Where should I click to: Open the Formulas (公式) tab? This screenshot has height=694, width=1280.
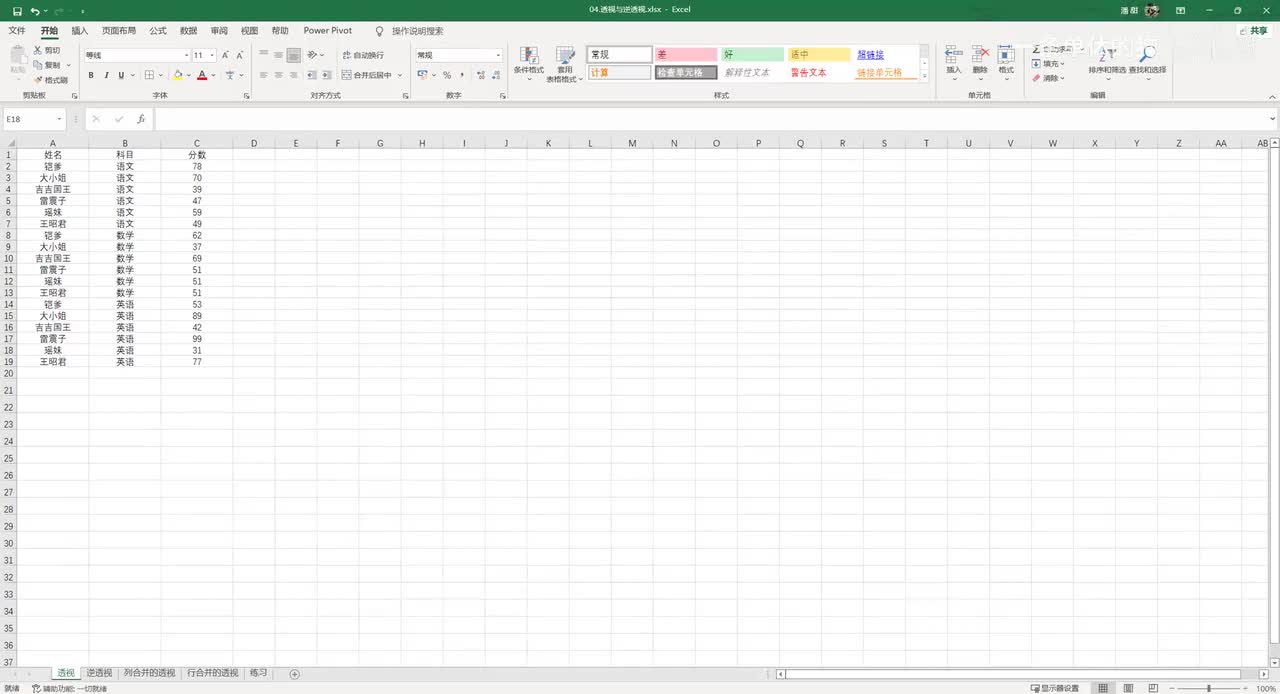point(158,31)
